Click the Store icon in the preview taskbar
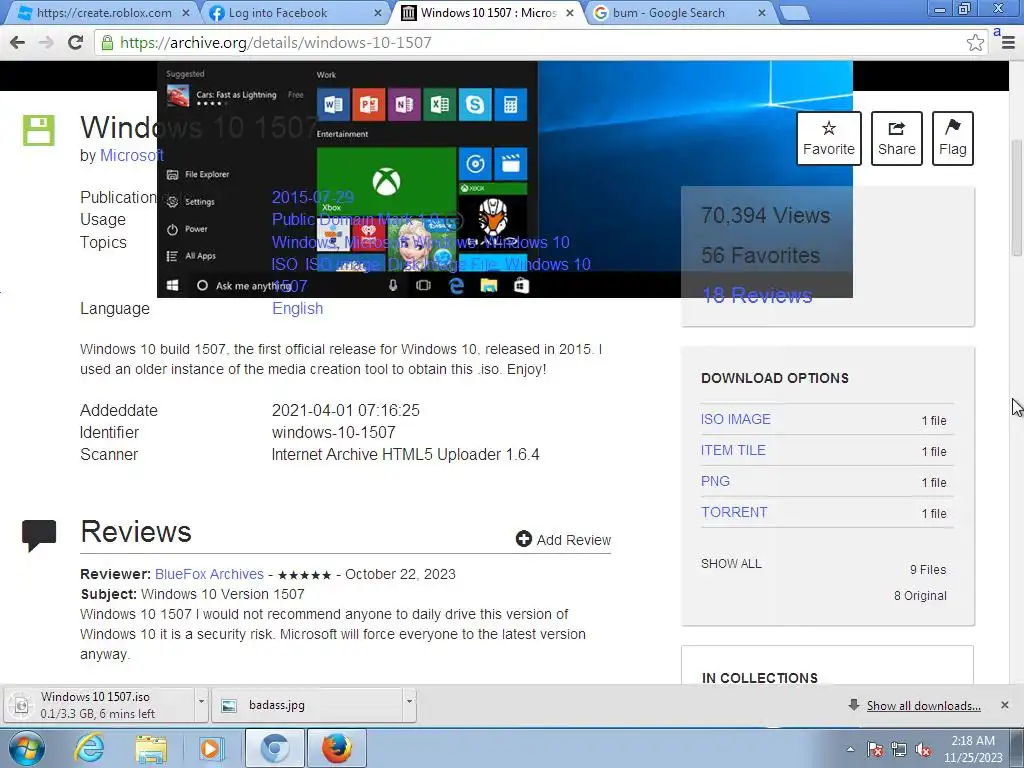 point(521,285)
